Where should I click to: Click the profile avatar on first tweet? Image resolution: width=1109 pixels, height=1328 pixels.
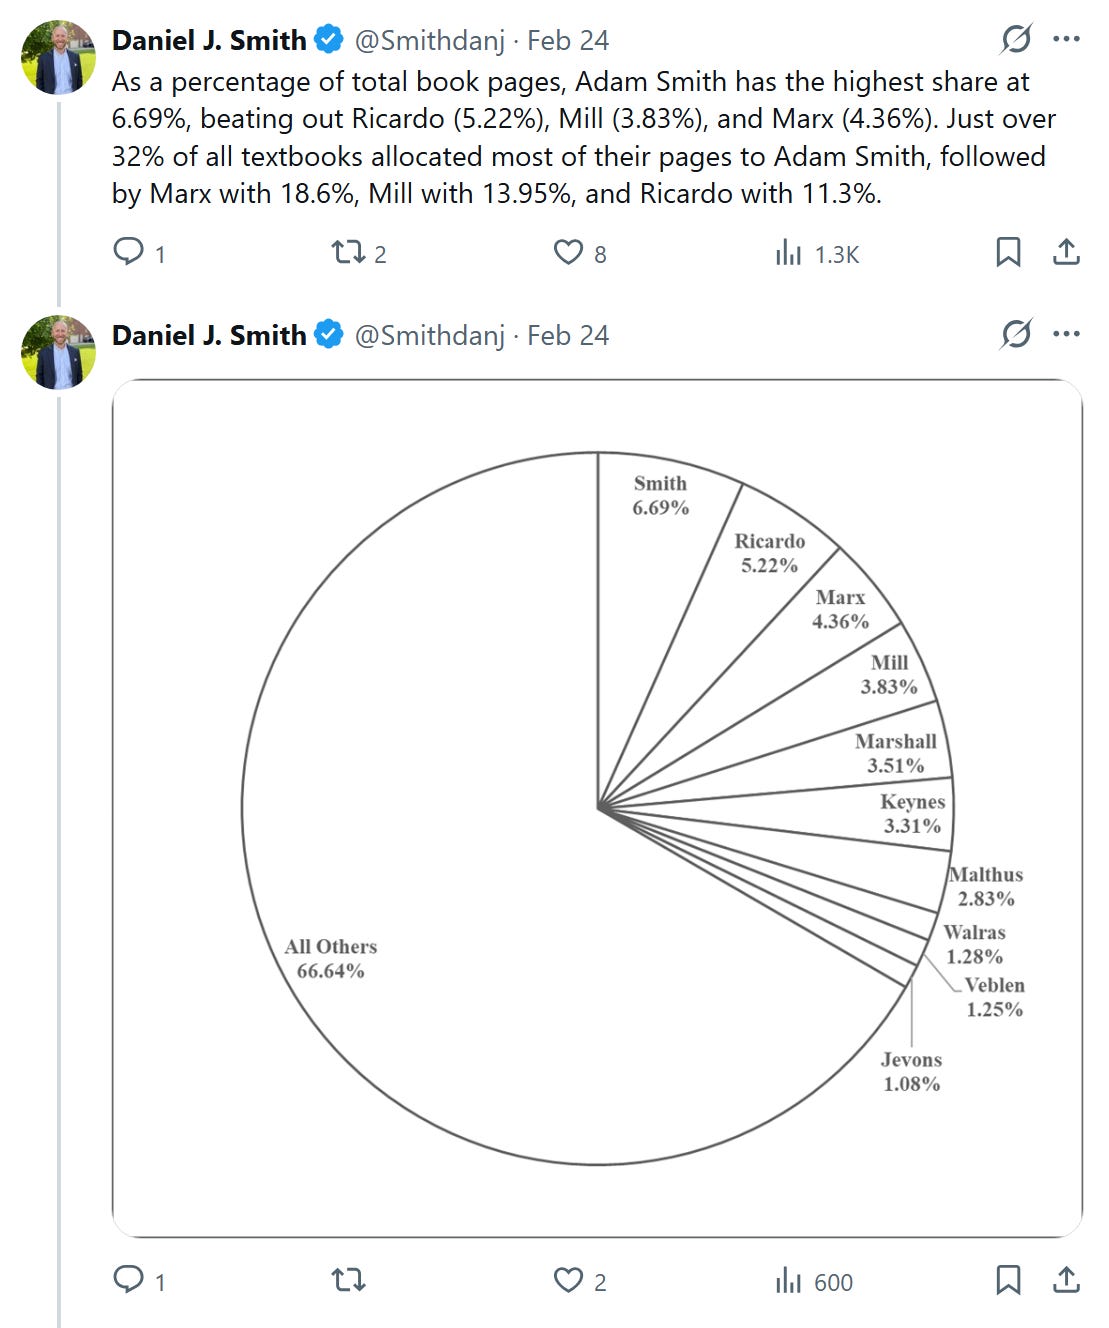coord(58,58)
